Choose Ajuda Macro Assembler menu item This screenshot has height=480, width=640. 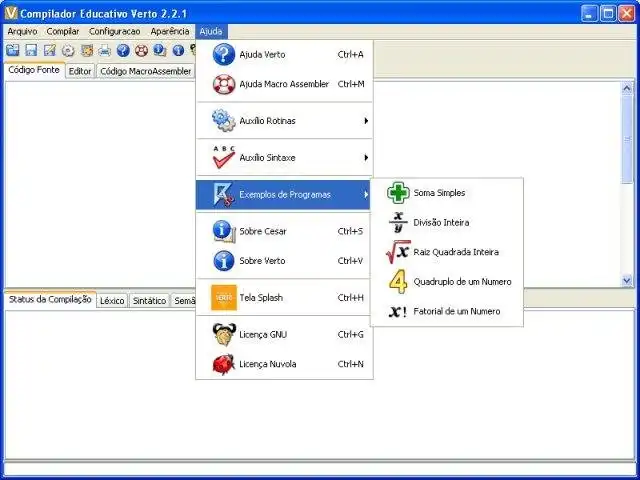pos(284,84)
